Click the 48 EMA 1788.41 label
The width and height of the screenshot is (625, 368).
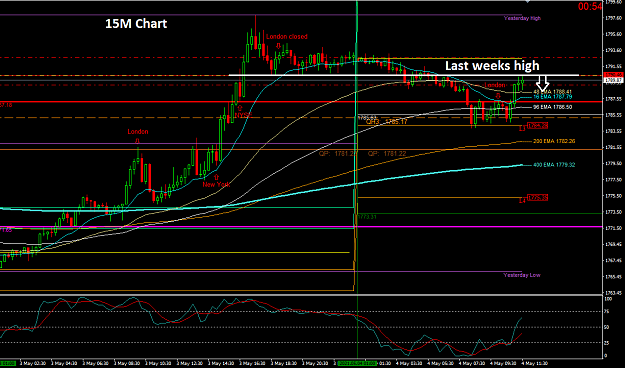tap(552, 92)
